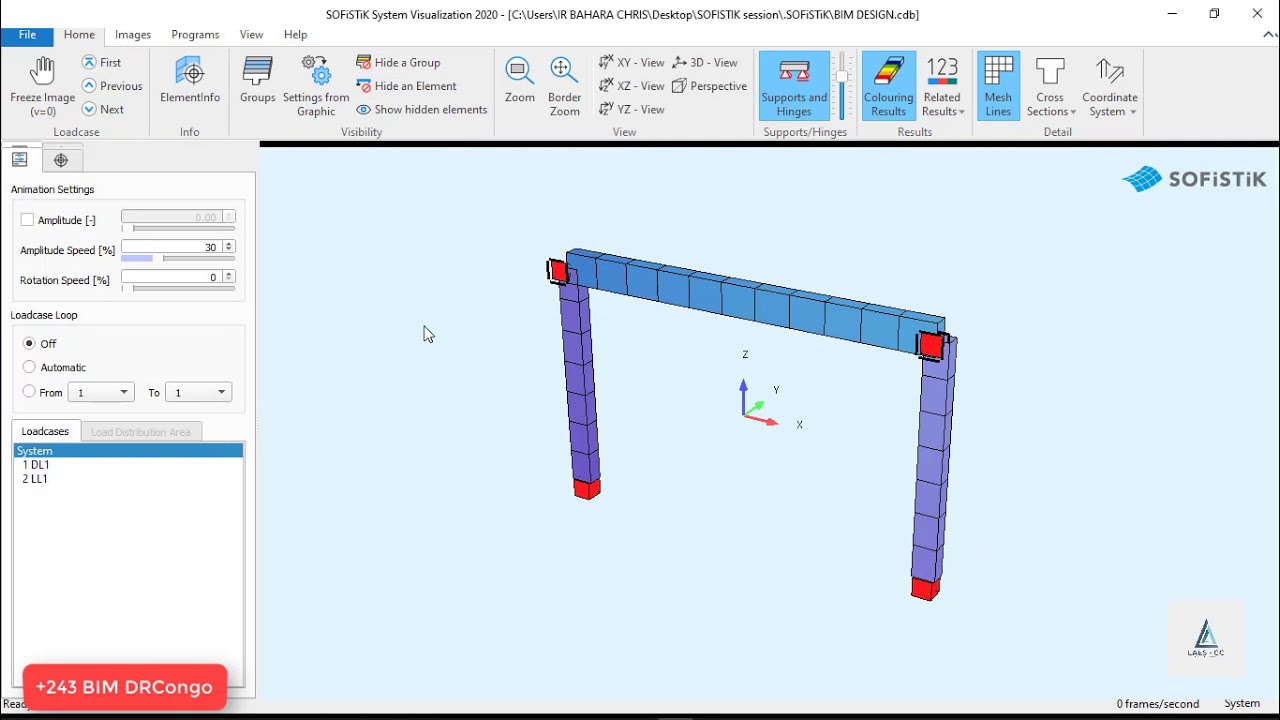Click the Freeze Image hand icon
This screenshot has height=720, width=1280.
point(42,72)
